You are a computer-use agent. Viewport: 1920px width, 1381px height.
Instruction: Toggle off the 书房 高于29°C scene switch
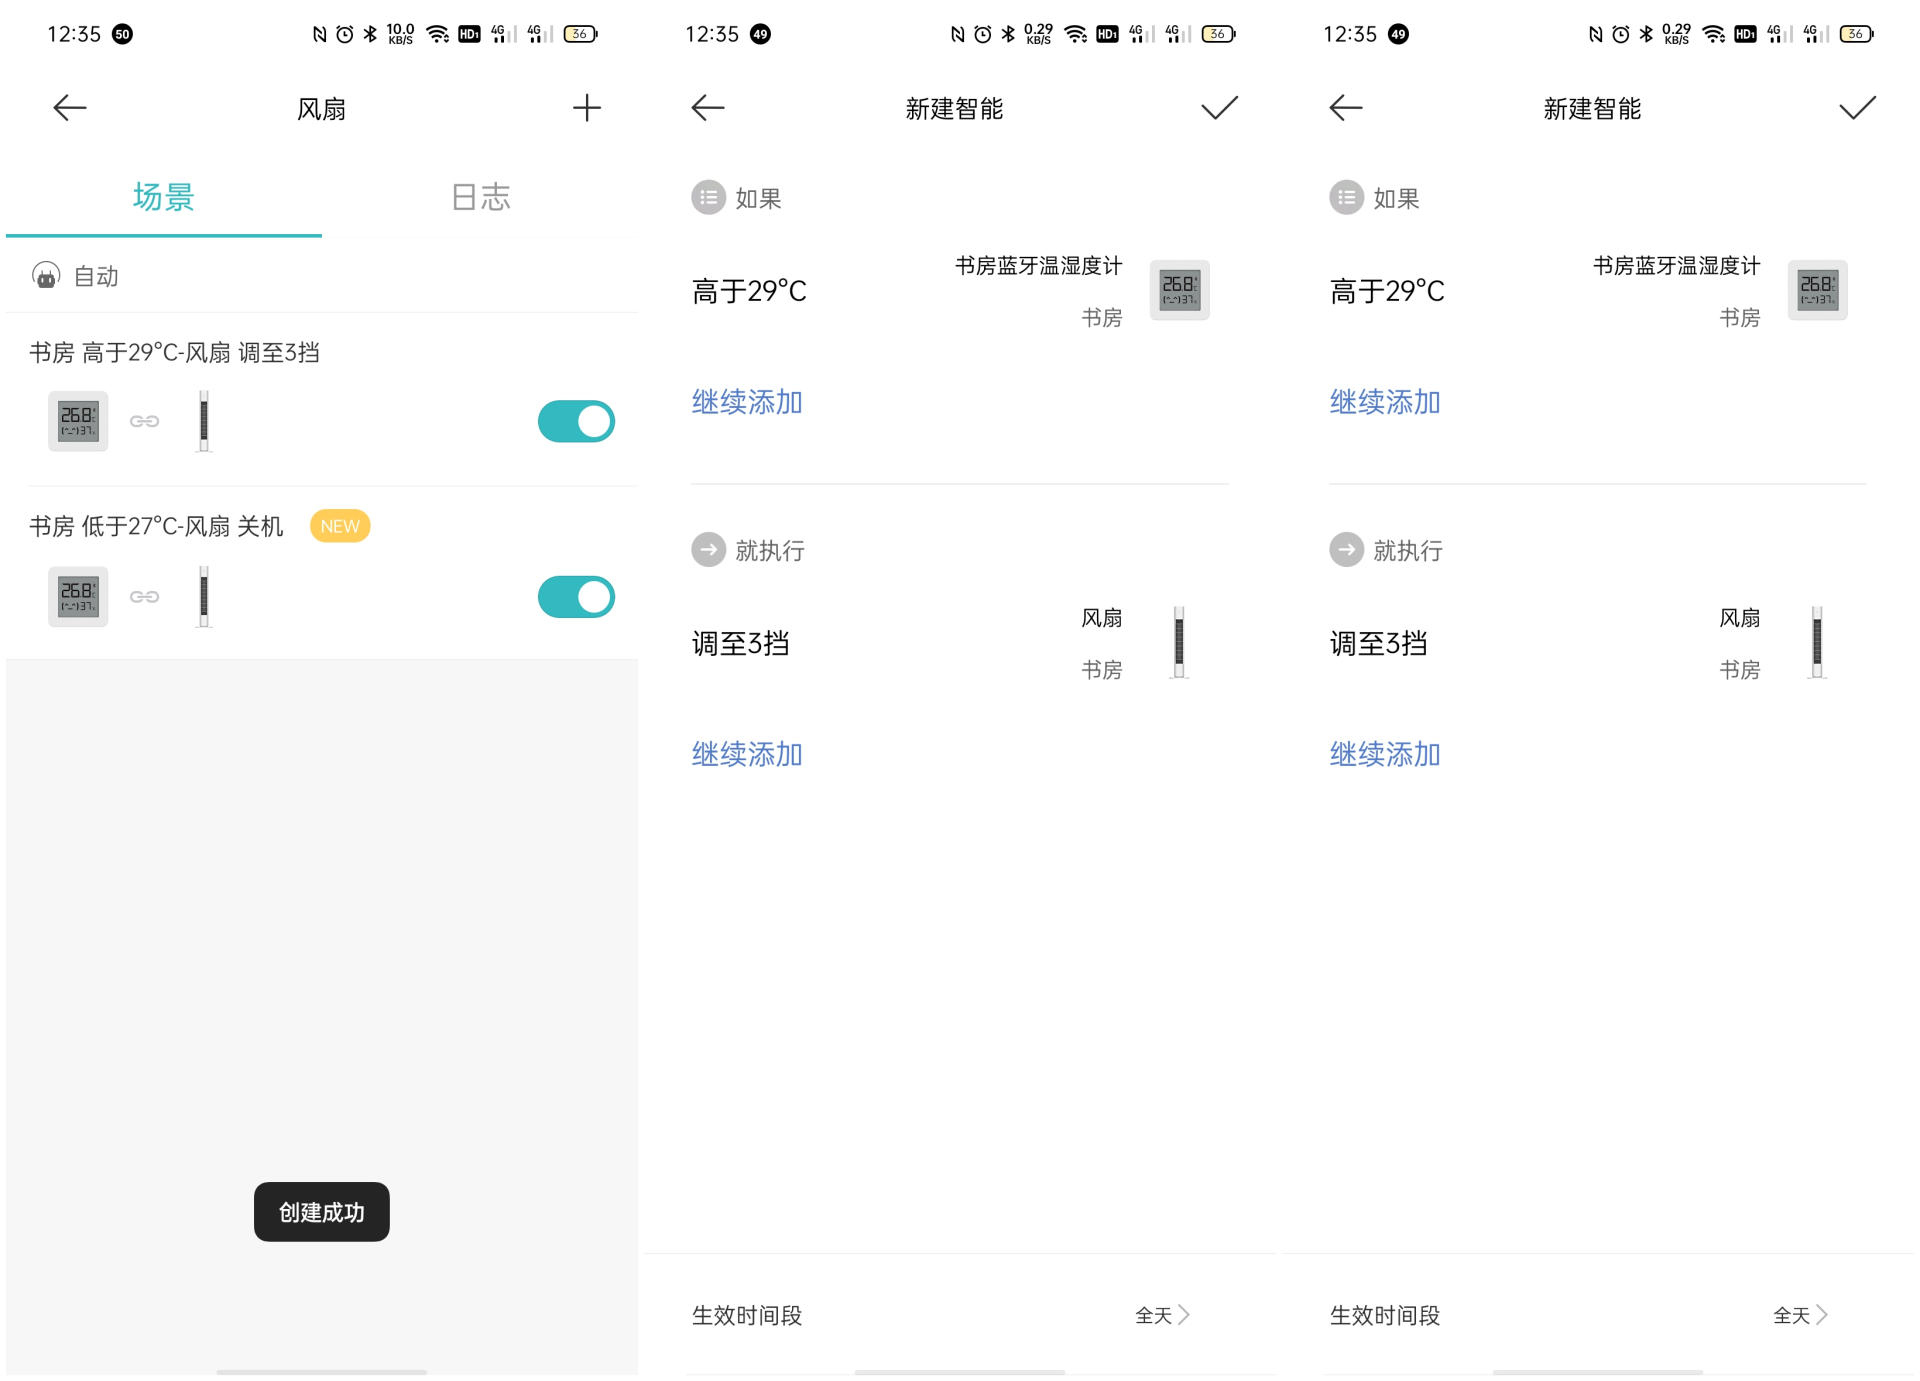(576, 421)
